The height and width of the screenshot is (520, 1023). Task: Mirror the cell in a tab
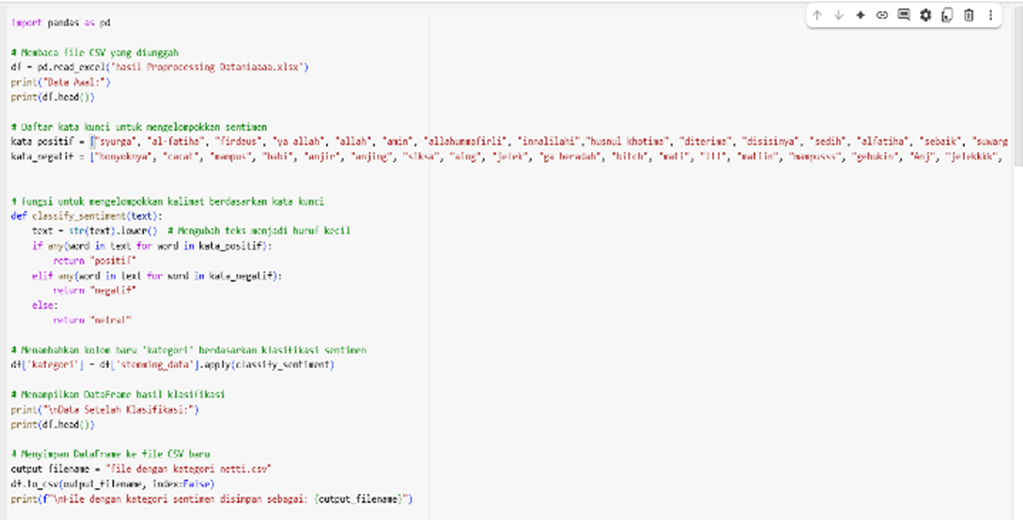click(x=947, y=15)
